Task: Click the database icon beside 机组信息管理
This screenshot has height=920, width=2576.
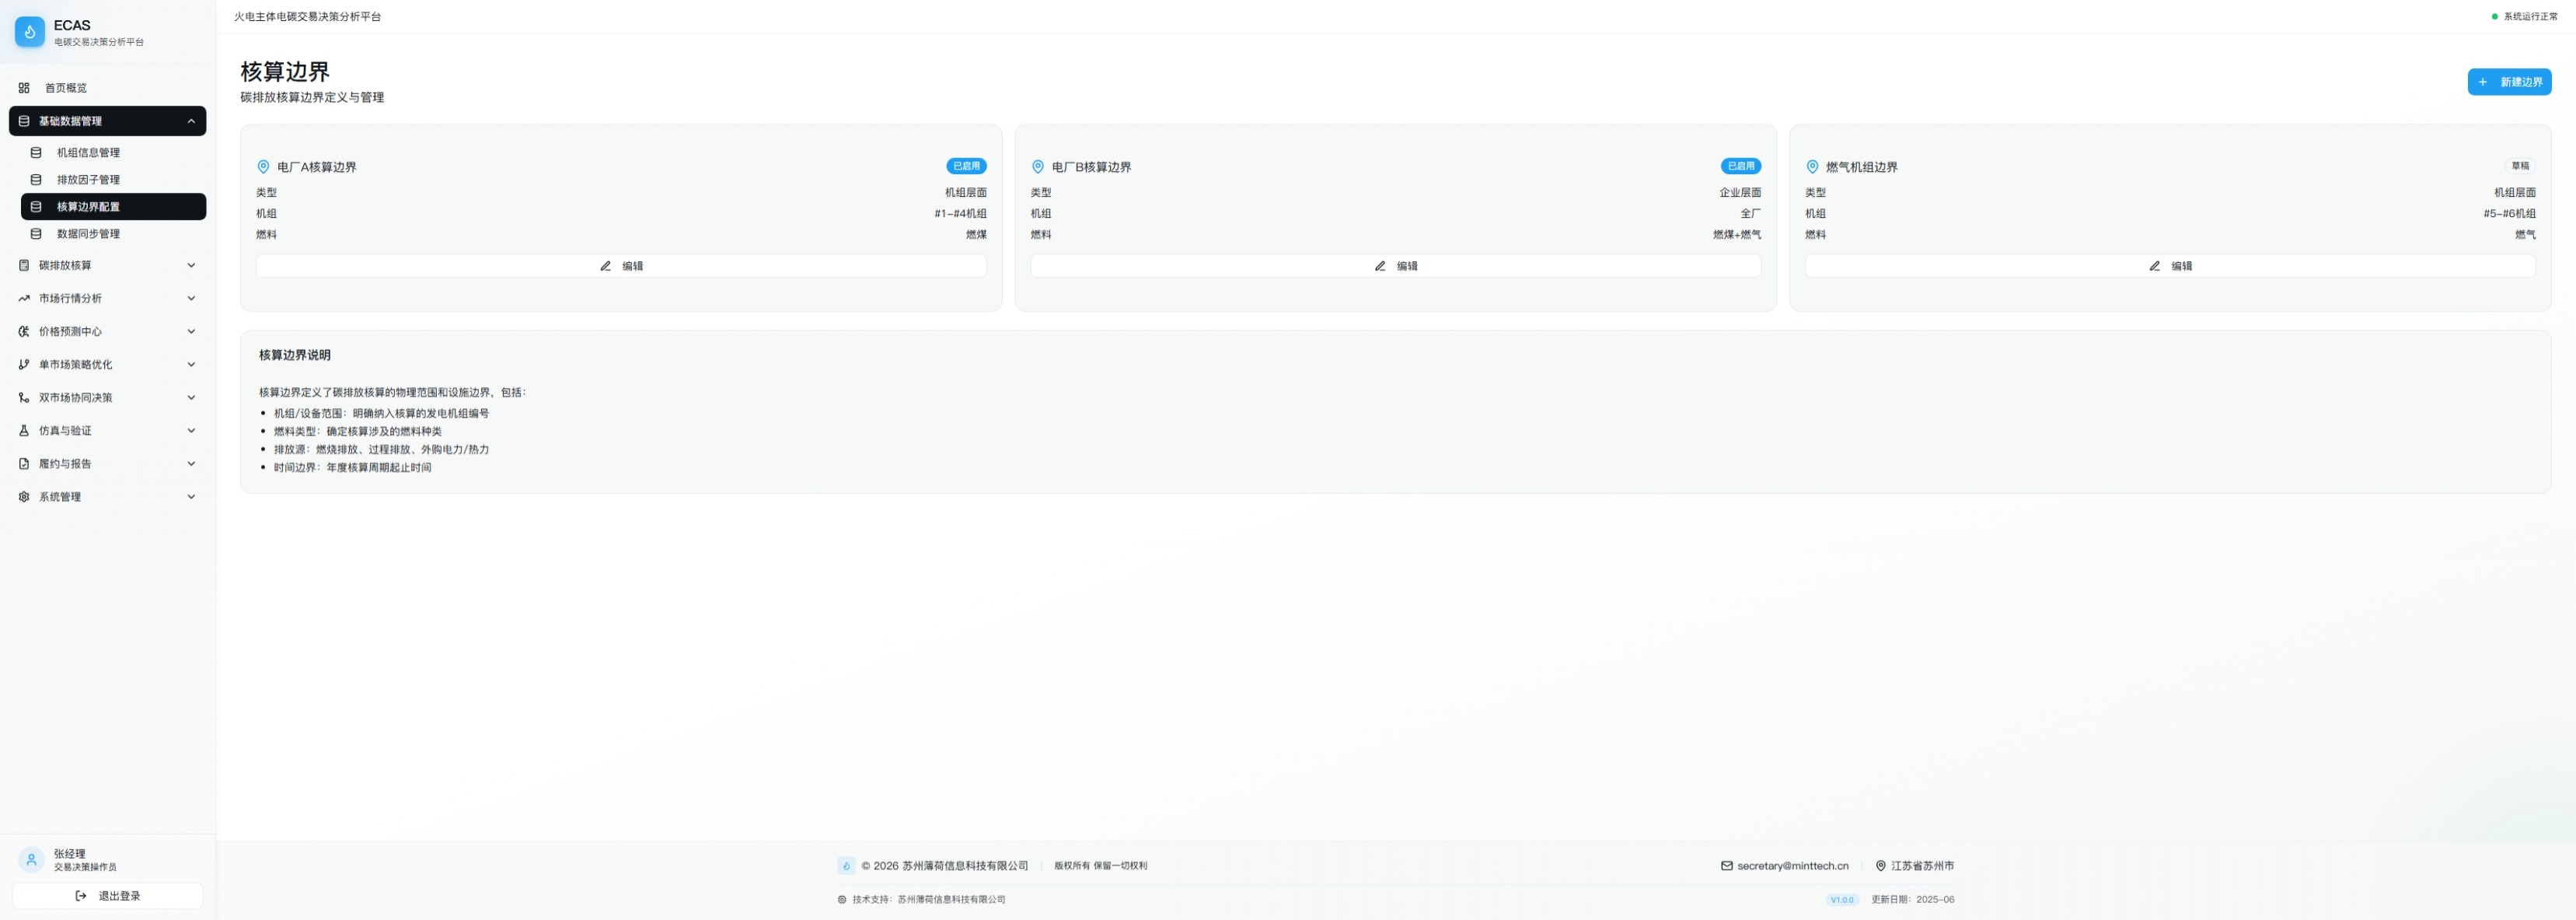Action: pos(36,153)
